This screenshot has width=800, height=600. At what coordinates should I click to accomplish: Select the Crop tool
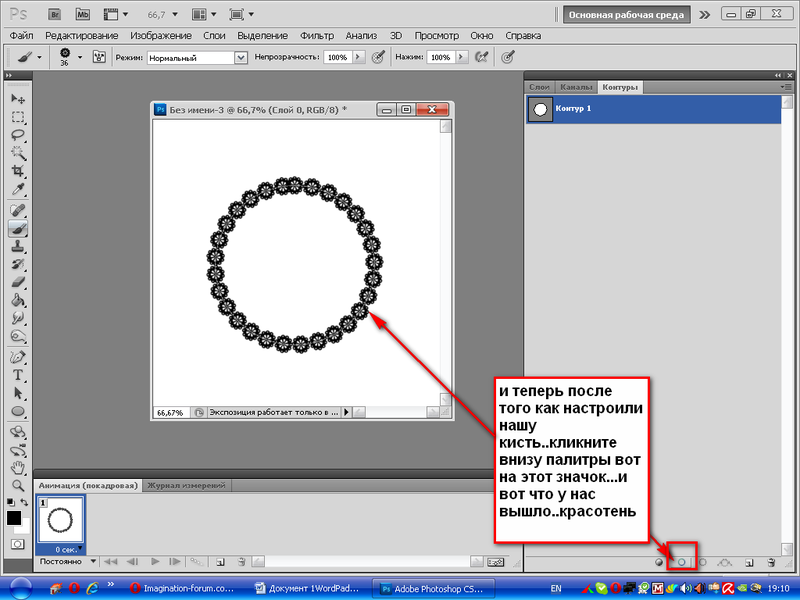18,171
